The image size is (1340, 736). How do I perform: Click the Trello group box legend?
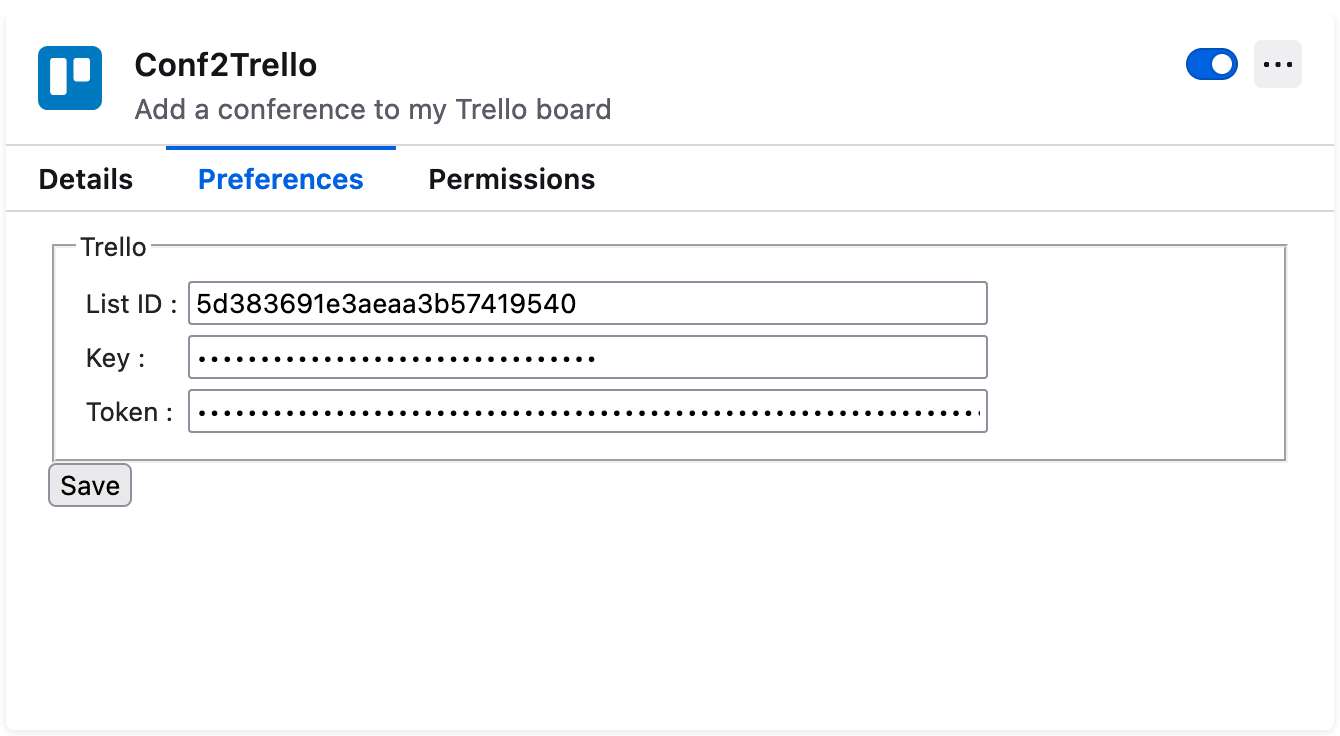coord(113,247)
